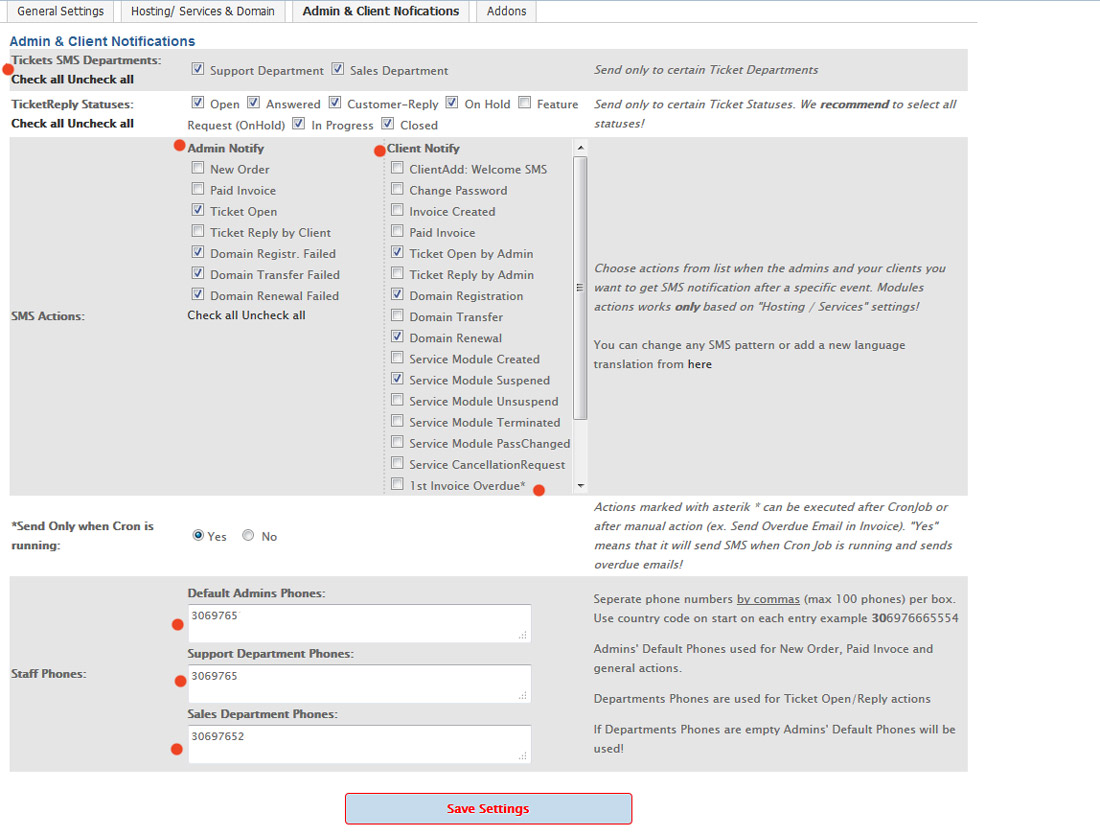Enable Ticket Reply by Client notification
Image resolution: width=1100 pixels, height=836 pixels.
[x=198, y=231]
